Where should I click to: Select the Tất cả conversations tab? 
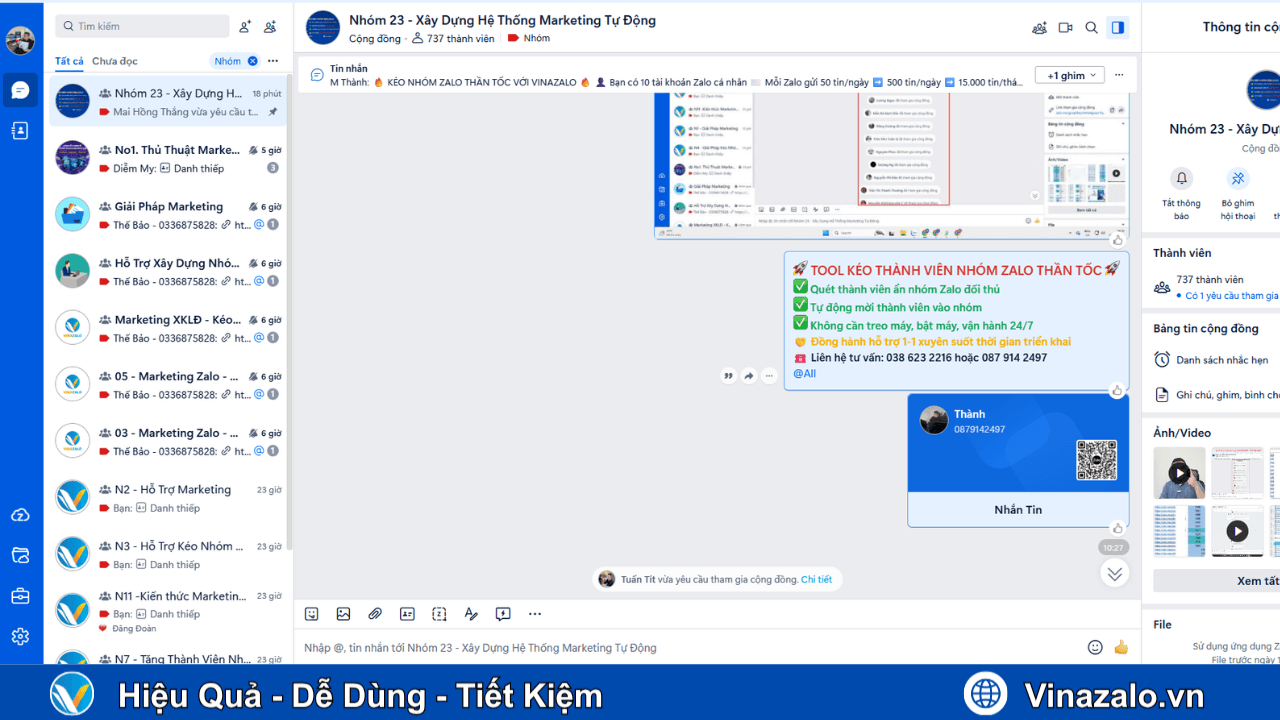pyautogui.click(x=69, y=61)
